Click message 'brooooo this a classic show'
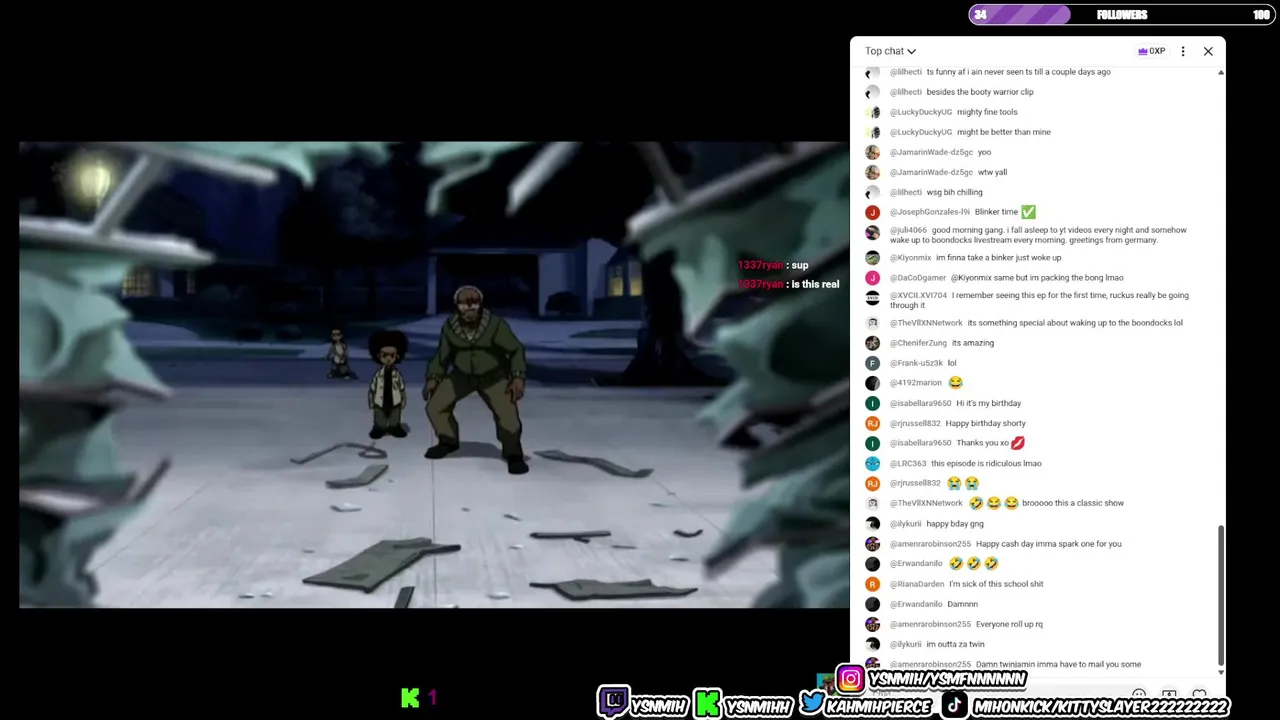Viewport: 1280px width, 720px height. (x=1073, y=503)
